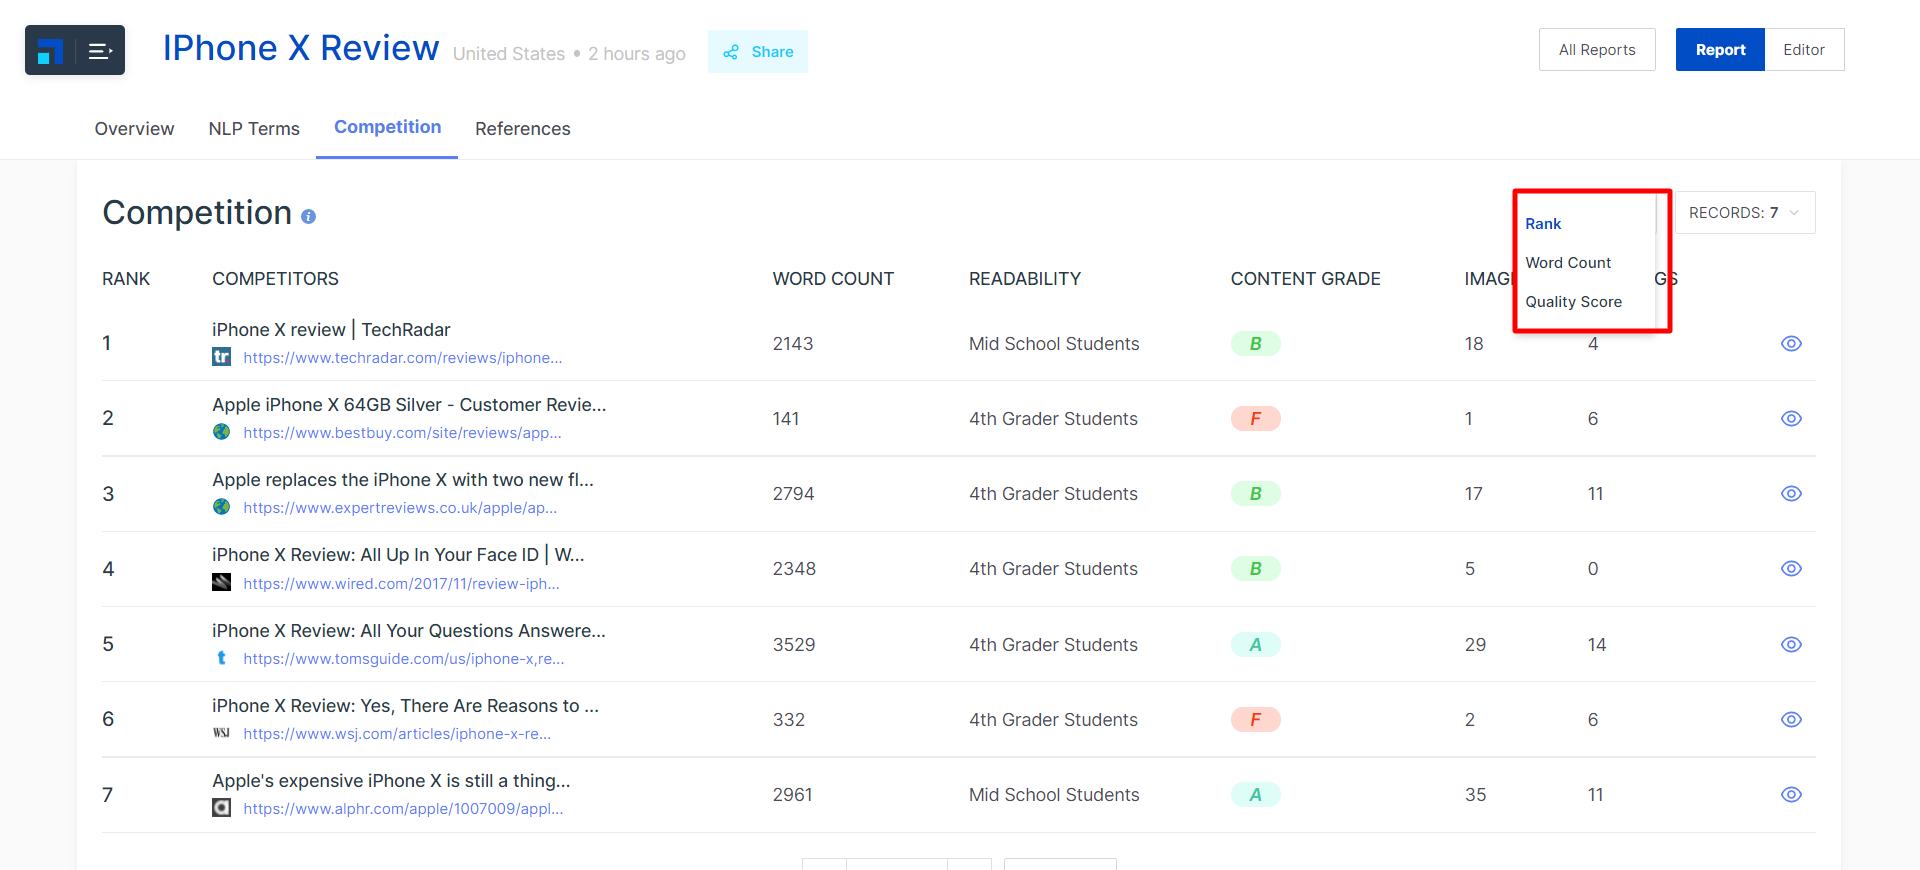Click the COMPETITORS column header
The width and height of the screenshot is (1920, 870).
(x=275, y=279)
